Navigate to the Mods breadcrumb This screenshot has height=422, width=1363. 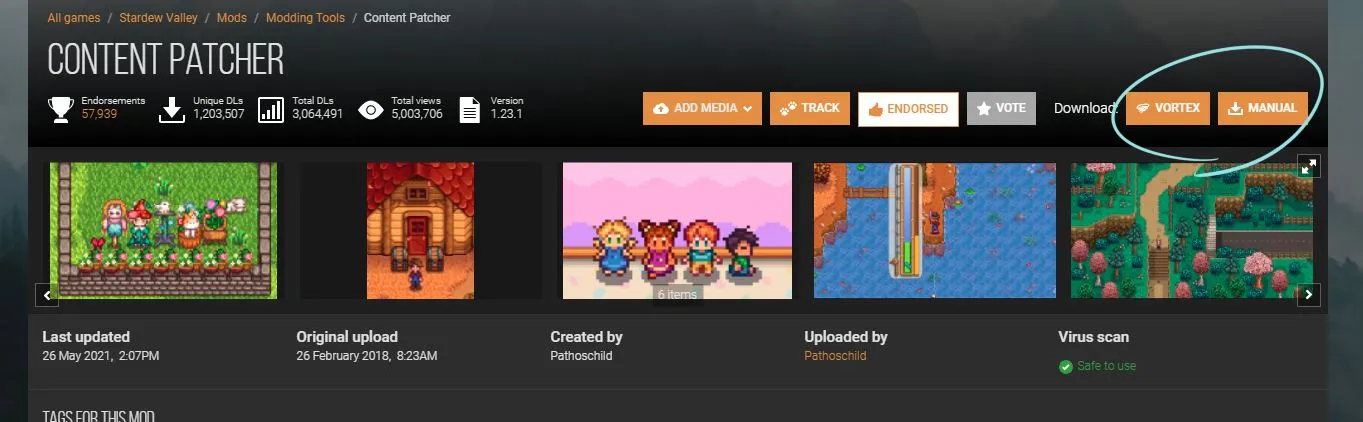(231, 18)
